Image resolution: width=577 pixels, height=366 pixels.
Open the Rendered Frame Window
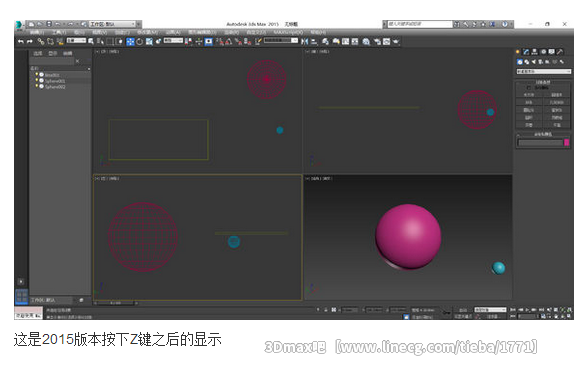pos(386,42)
